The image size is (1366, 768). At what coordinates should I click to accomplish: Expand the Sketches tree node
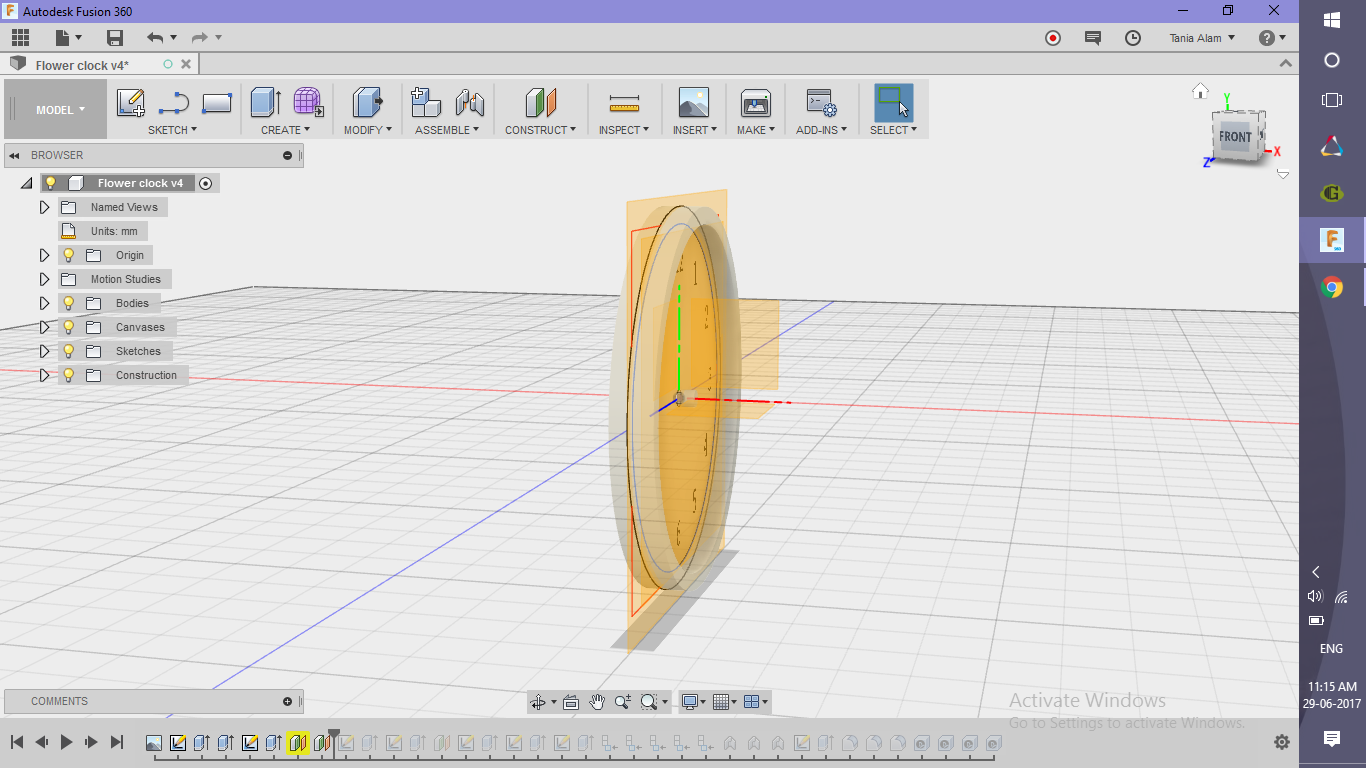click(x=44, y=351)
